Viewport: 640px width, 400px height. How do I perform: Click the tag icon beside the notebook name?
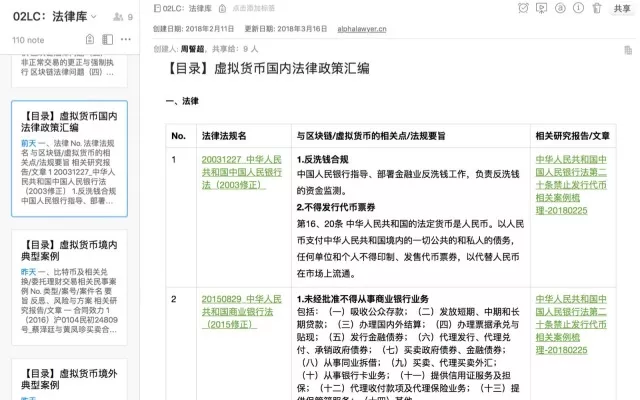click(222, 8)
